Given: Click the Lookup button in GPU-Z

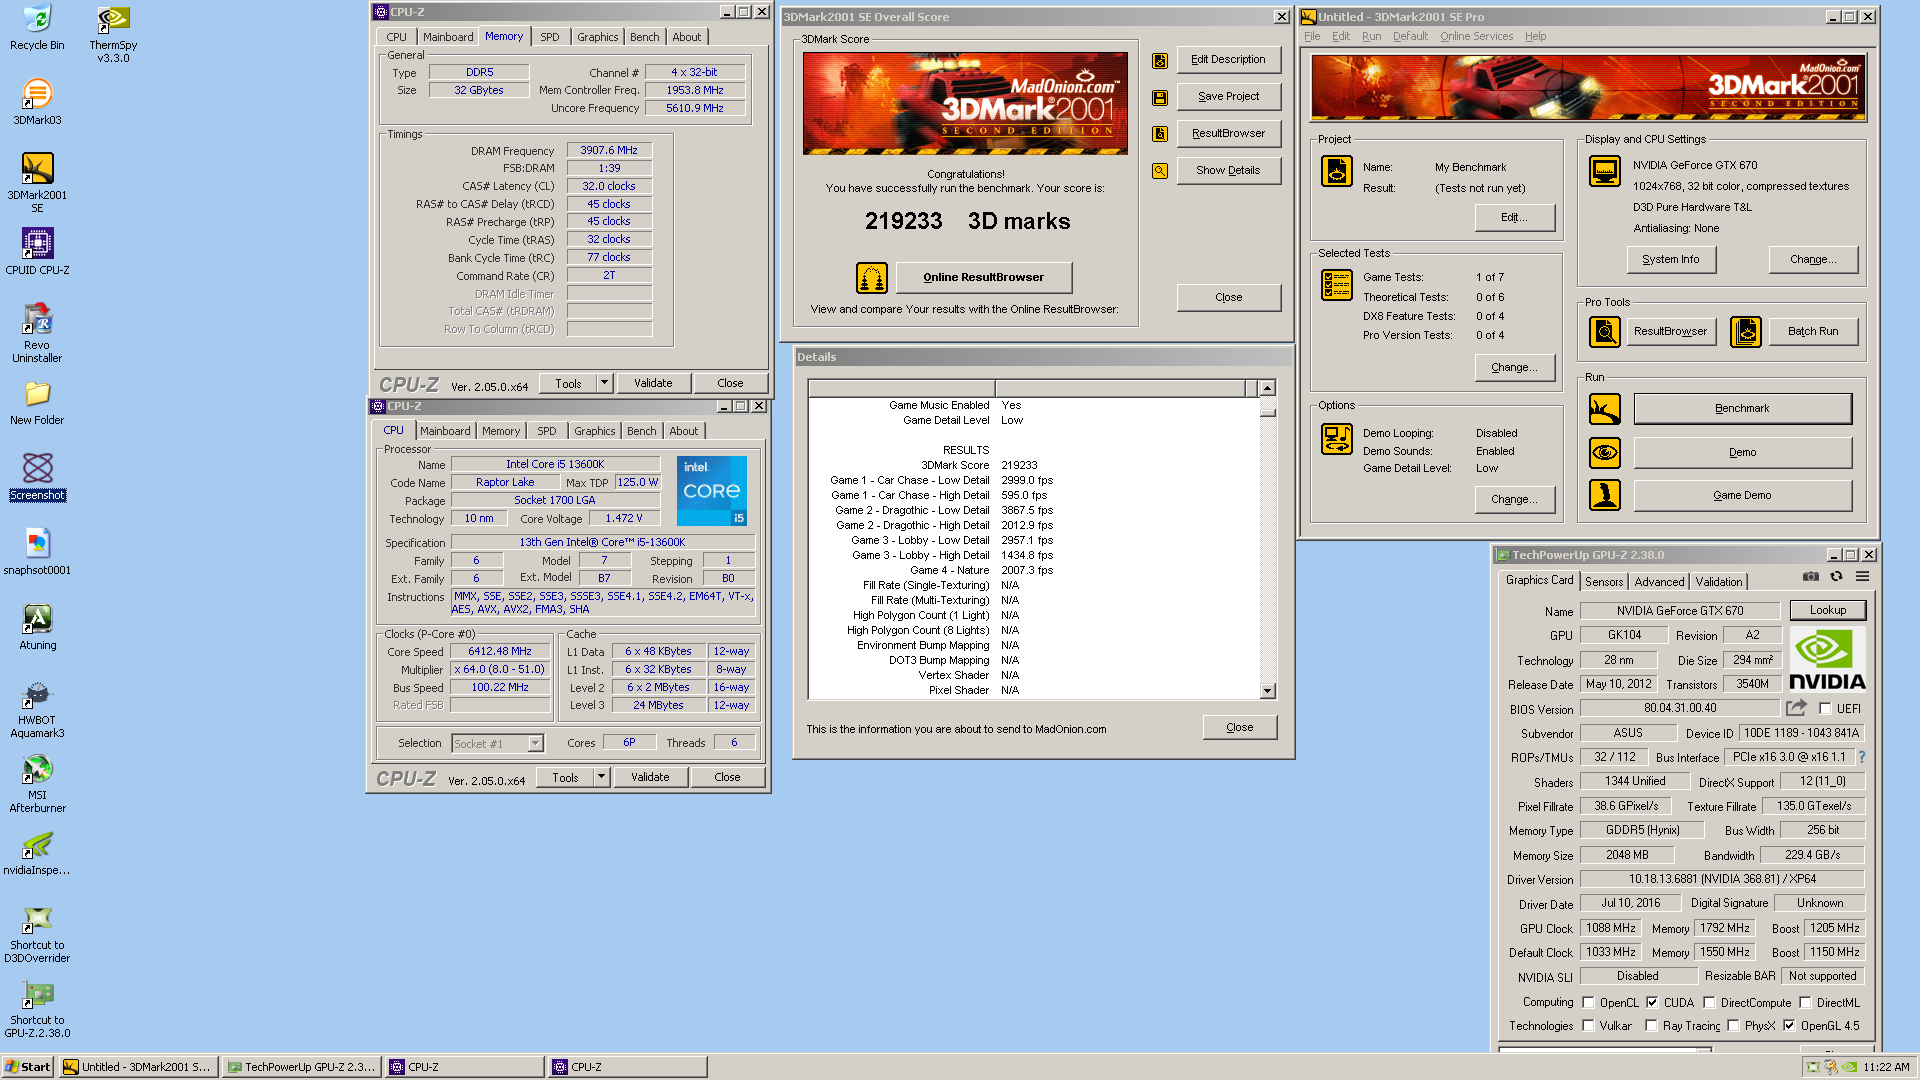Looking at the screenshot, I should [x=1827, y=610].
